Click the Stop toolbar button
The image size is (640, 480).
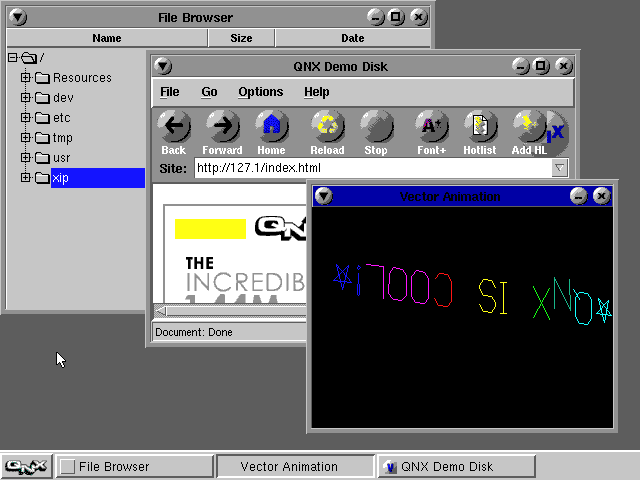click(377, 126)
